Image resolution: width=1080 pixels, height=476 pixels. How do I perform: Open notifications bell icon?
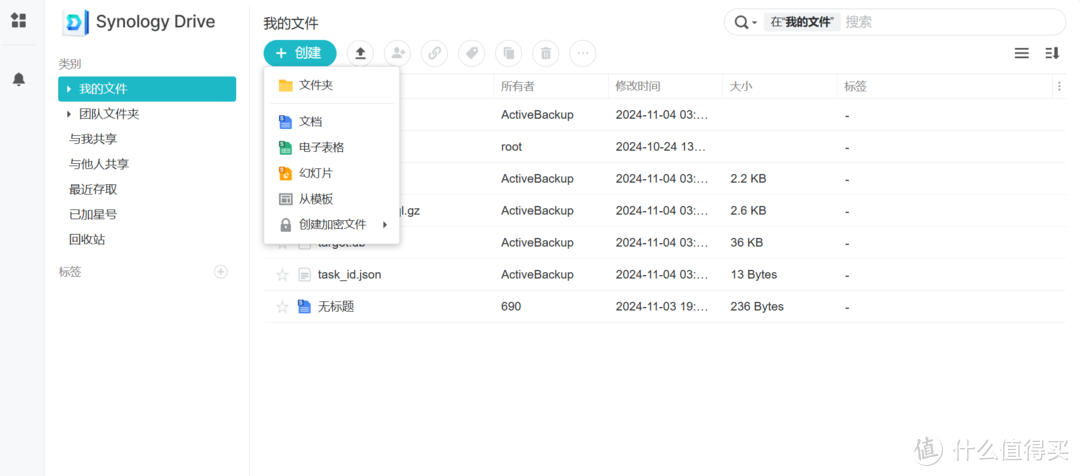pyautogui.click(x=19, y=79)
